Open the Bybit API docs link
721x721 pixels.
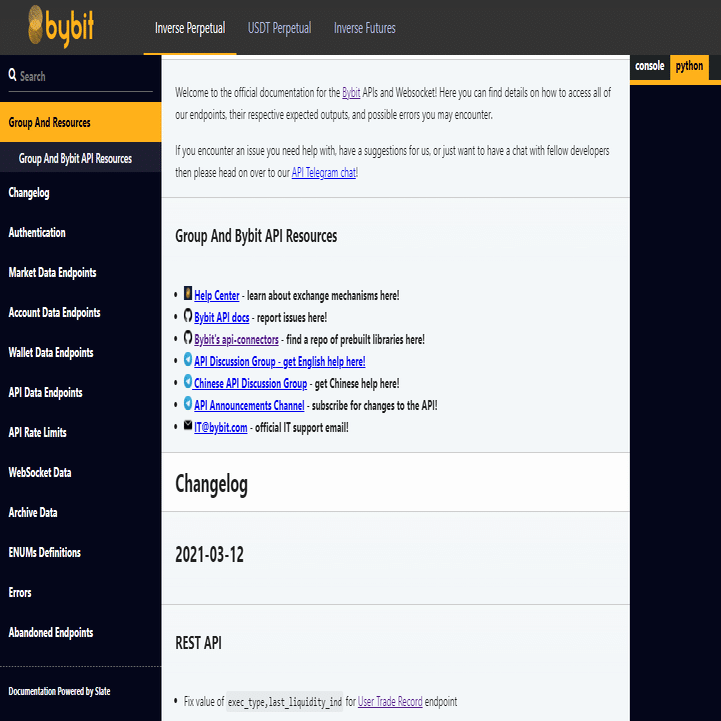[x=222, y=317]
